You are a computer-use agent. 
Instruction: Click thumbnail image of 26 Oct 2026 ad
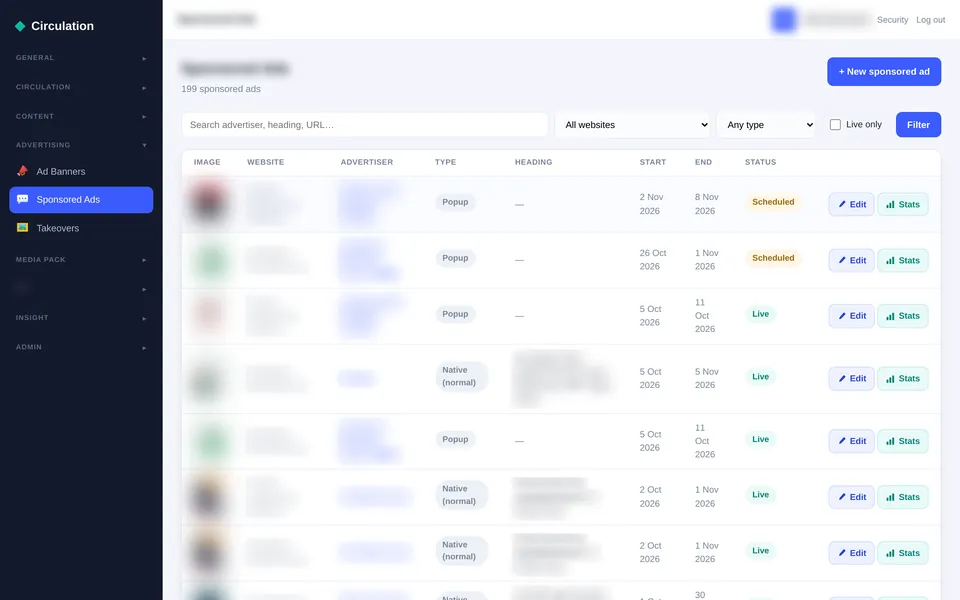pos(209,260)
